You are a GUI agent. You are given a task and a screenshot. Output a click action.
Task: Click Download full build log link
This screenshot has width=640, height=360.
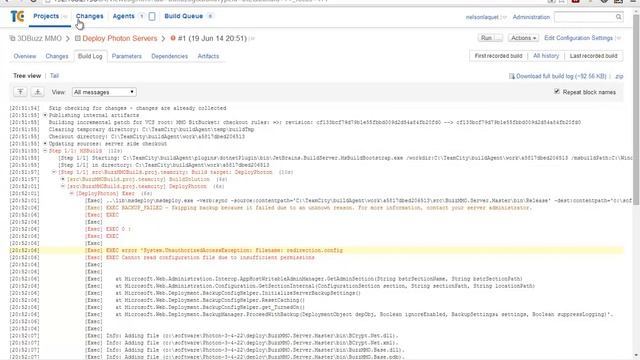point(561,76)
